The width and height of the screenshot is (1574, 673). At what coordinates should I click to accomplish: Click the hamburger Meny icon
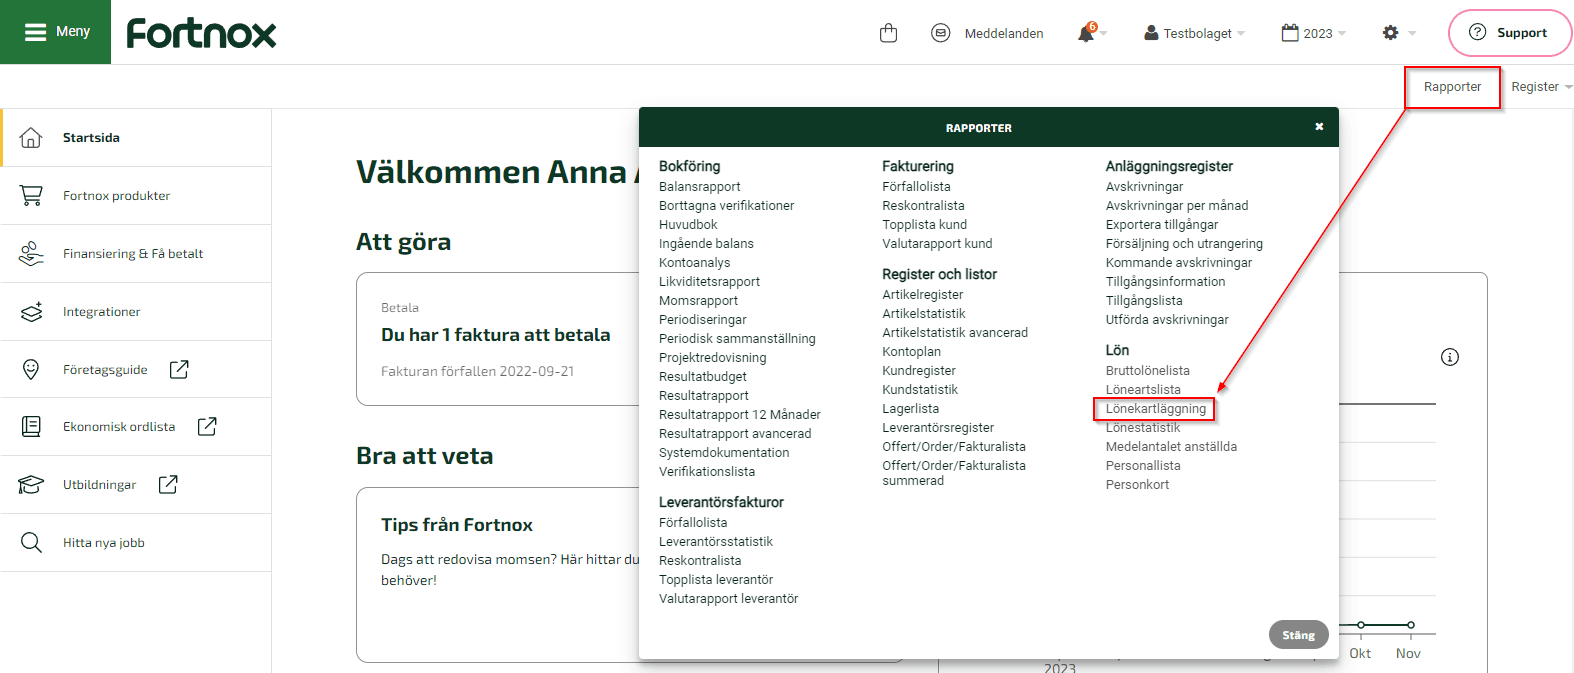tap(36, 32)
